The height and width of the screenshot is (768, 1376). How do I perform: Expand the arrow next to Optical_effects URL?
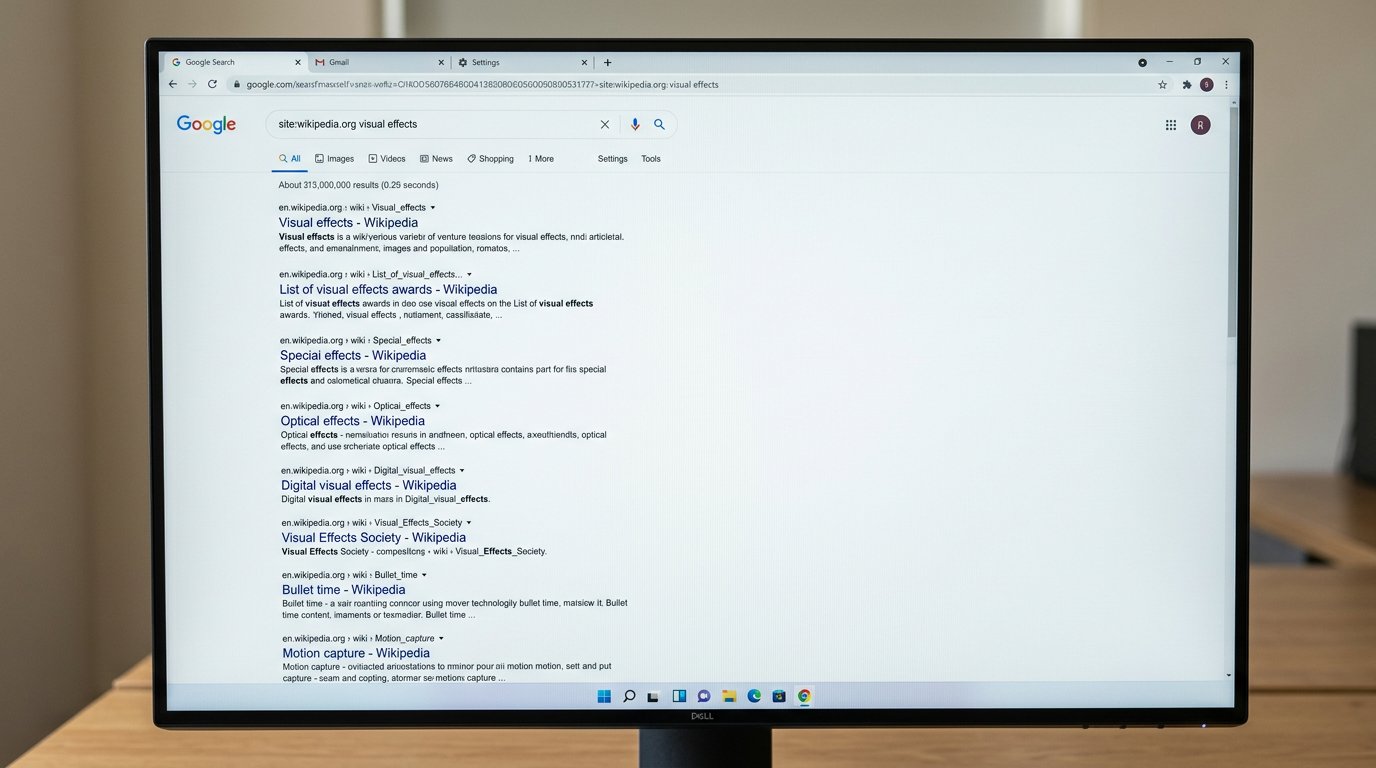pyautogui.click(x=438, y=406)
